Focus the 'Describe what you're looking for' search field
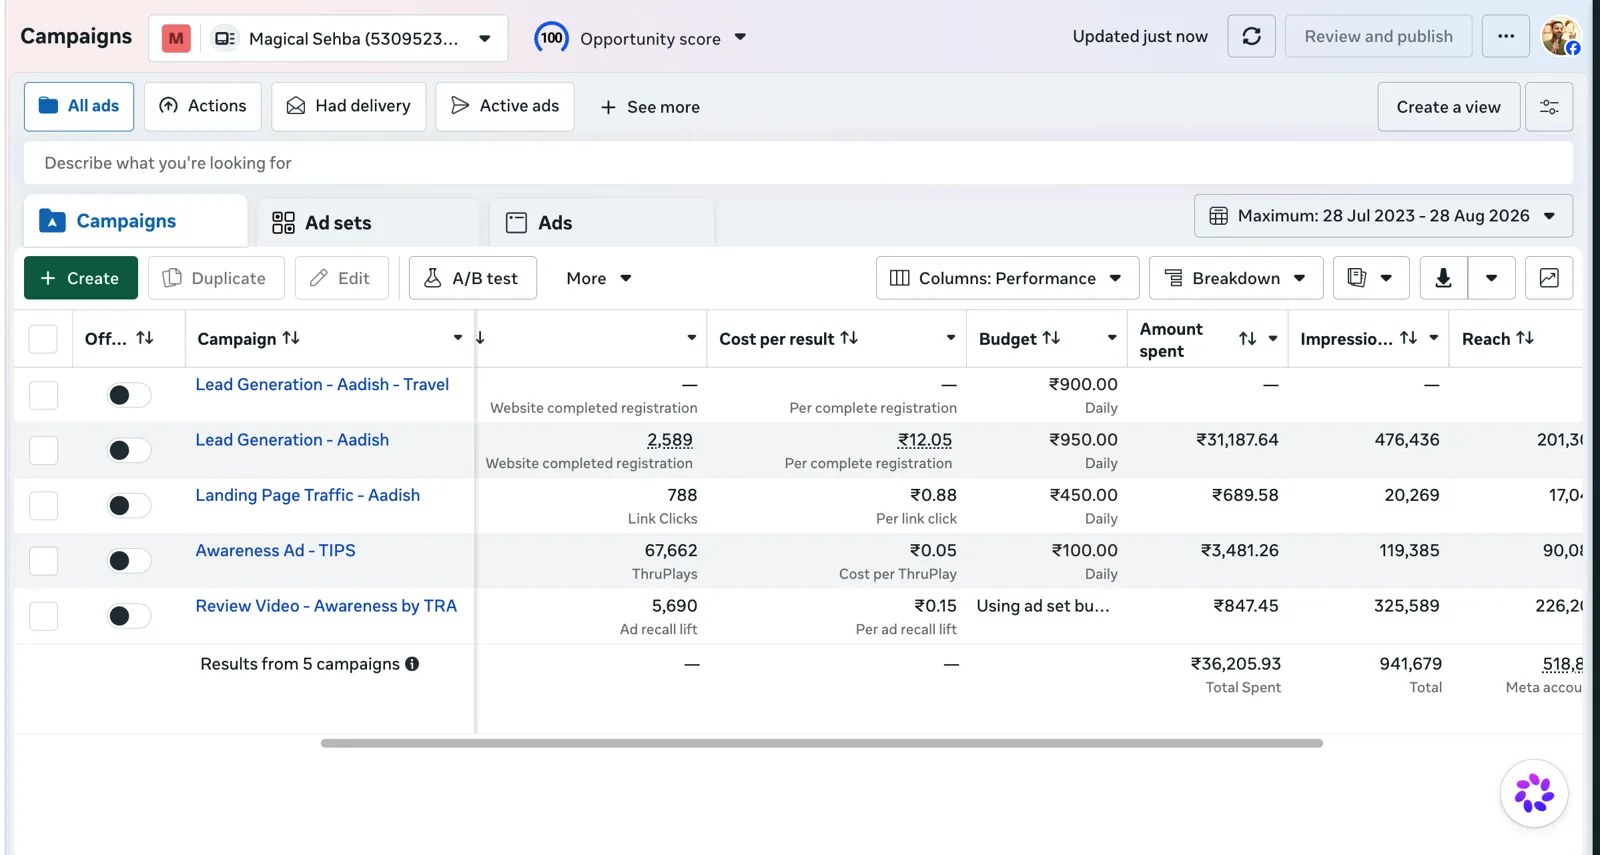Screen dimensions: 1600x855 [x=798, y=163]
